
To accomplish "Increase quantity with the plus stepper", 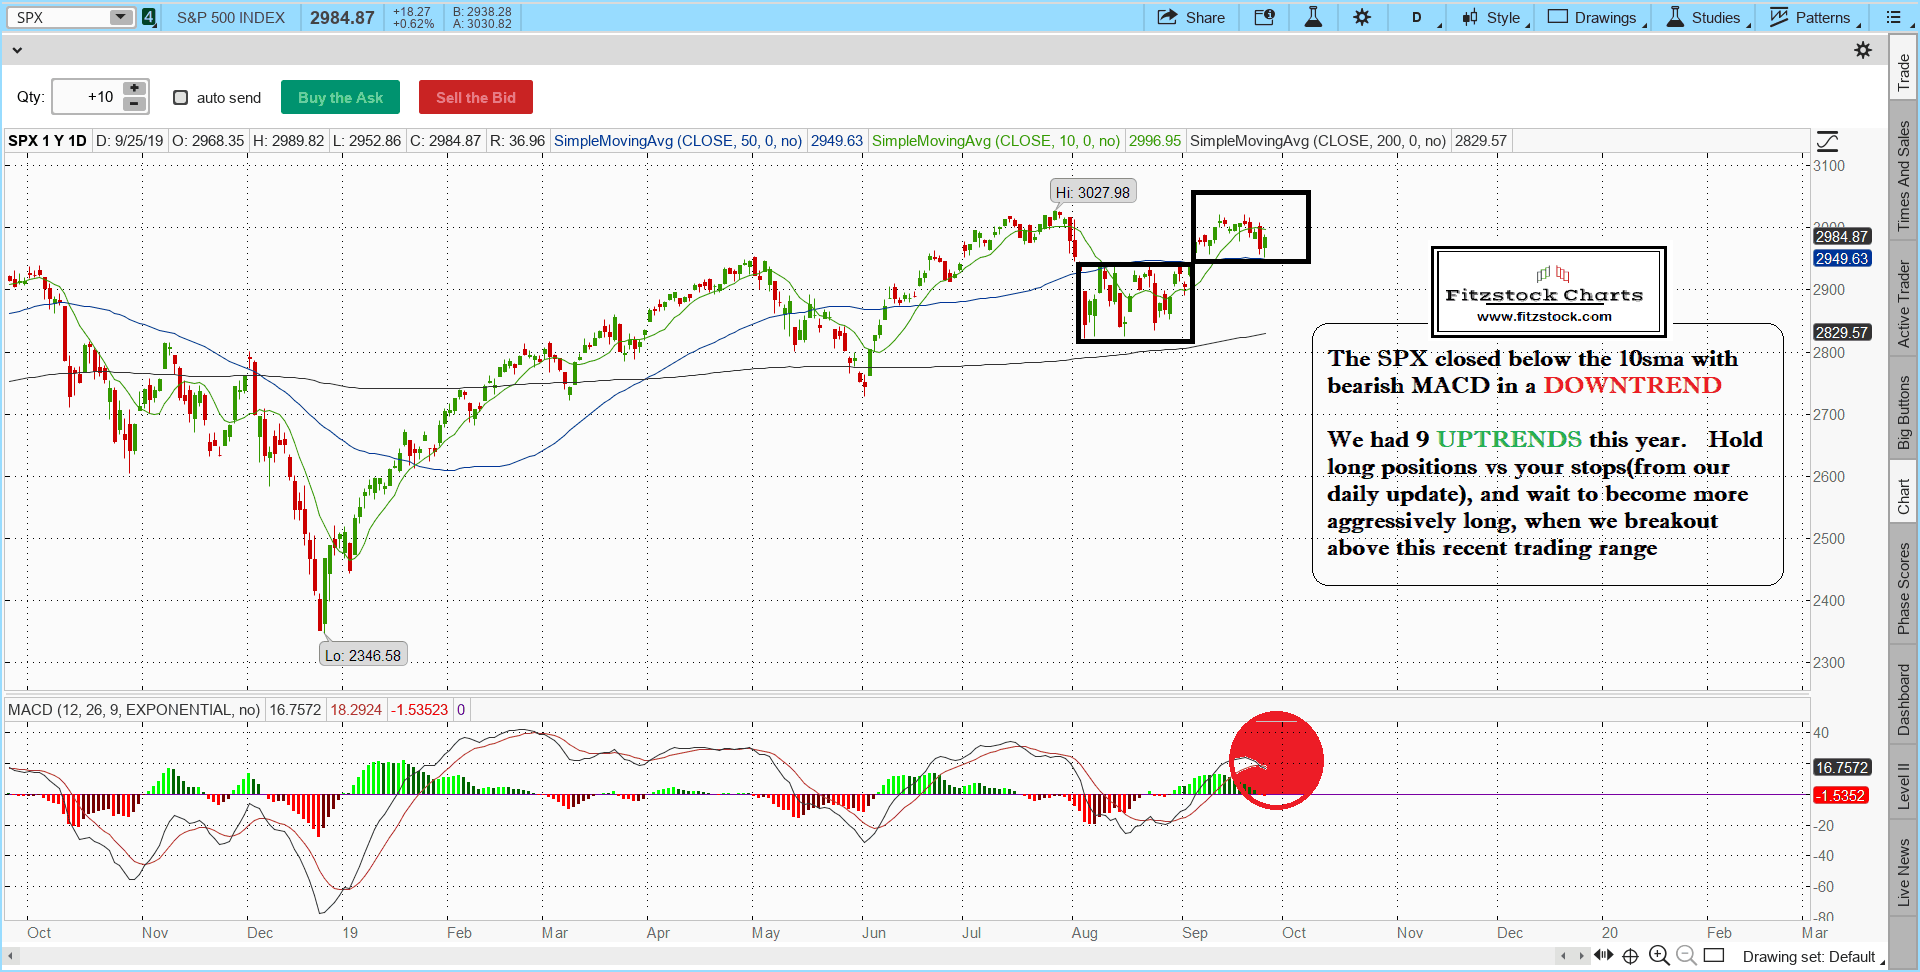I will click(134, 89).
